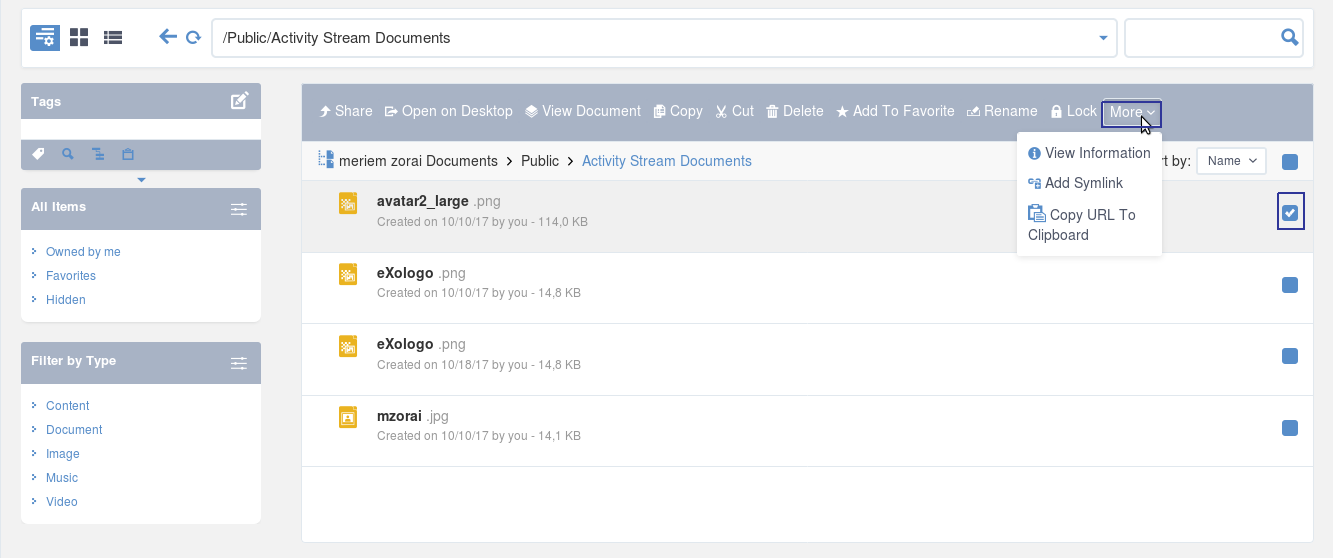The height and width of the screenshot is (558, 1333).
Task: Click the search magnifier icon
Action: point(1290,38)
